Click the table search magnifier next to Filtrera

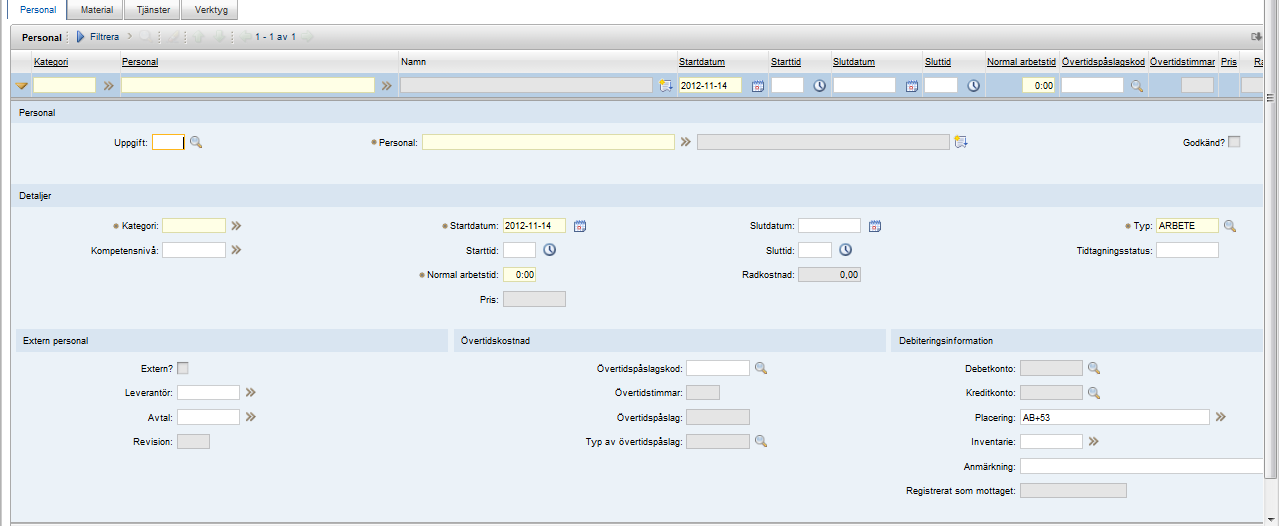click(x=146, y=37)
